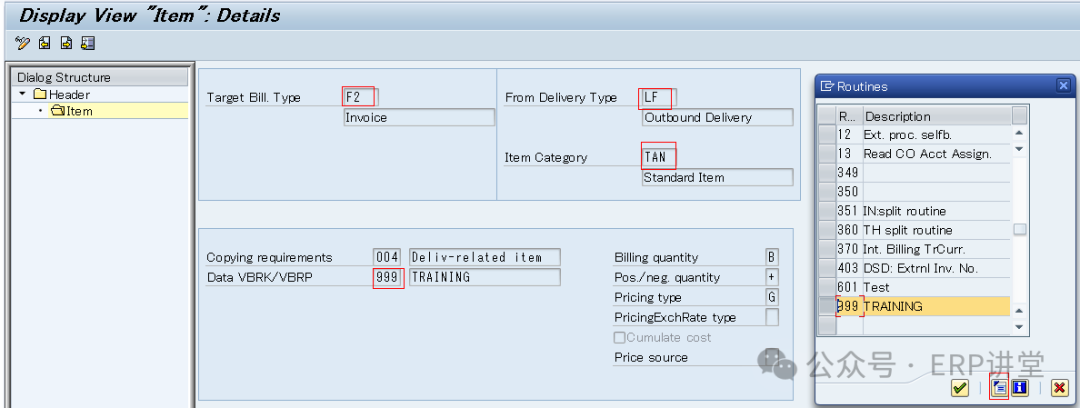The width and height of the screenshot is (1080, 408).
Task: Select the row marker for routine 13
Action: (x=826, y=154)
